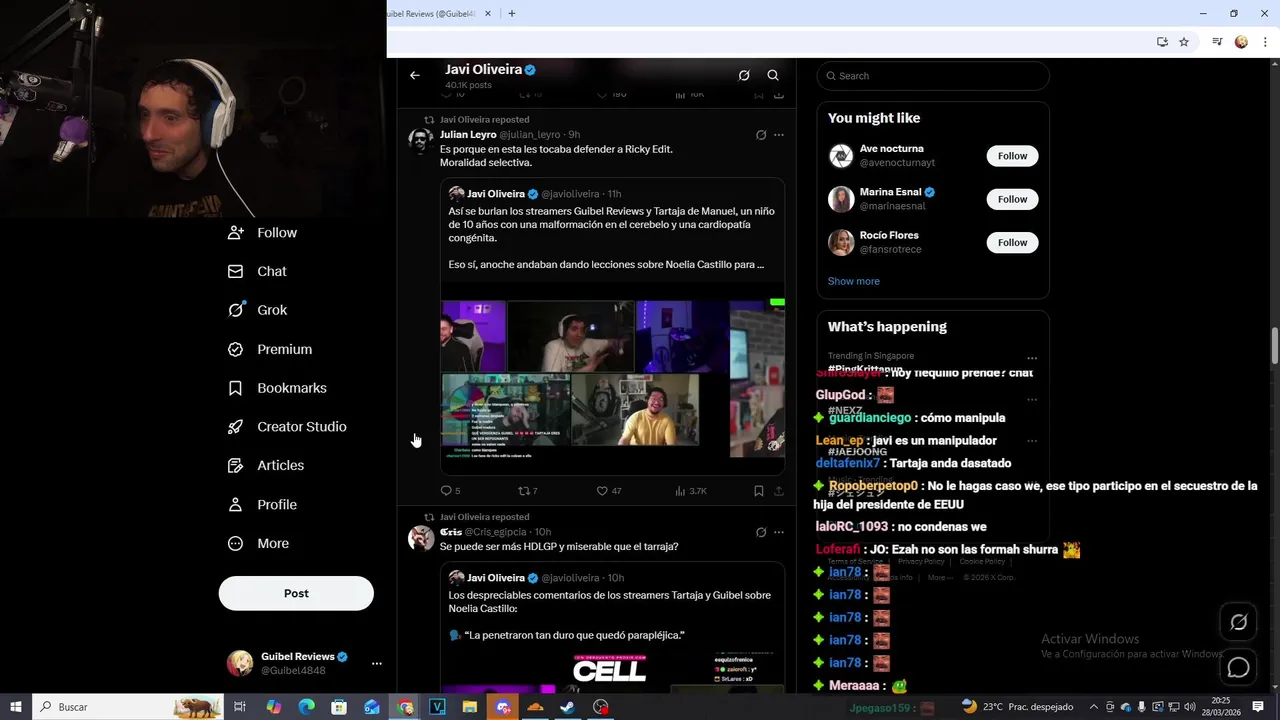Open the floating messages button at bottom right
Image resolution: width=1280 pixels, height=720 pixels.
pos(1238,667)
